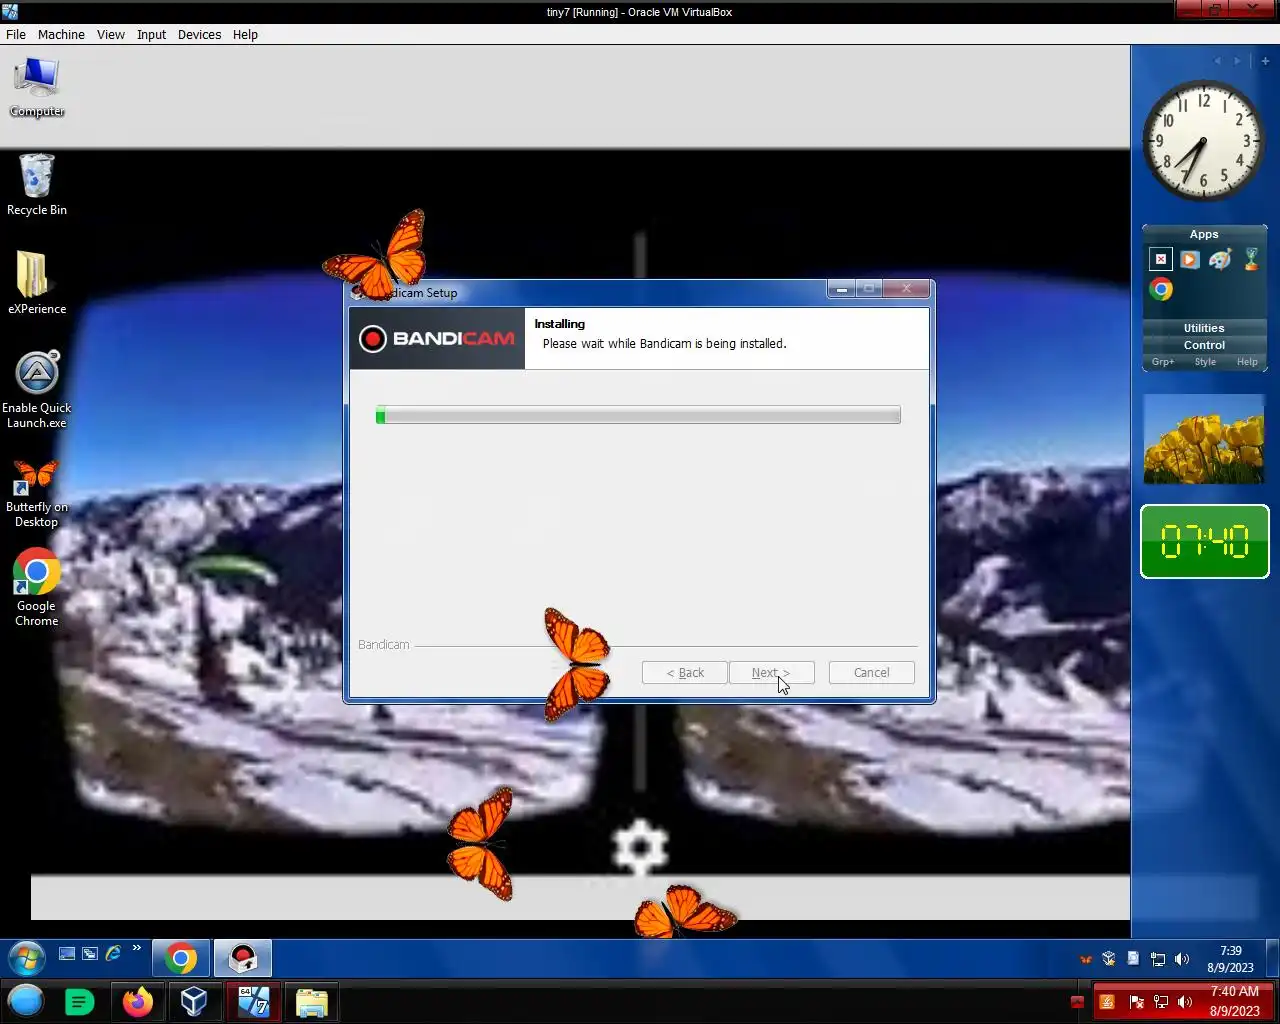The width and height of the screenshot is (1280, 1024).
Task: Open host volume speaker icon
Action: (1185, 1002)
